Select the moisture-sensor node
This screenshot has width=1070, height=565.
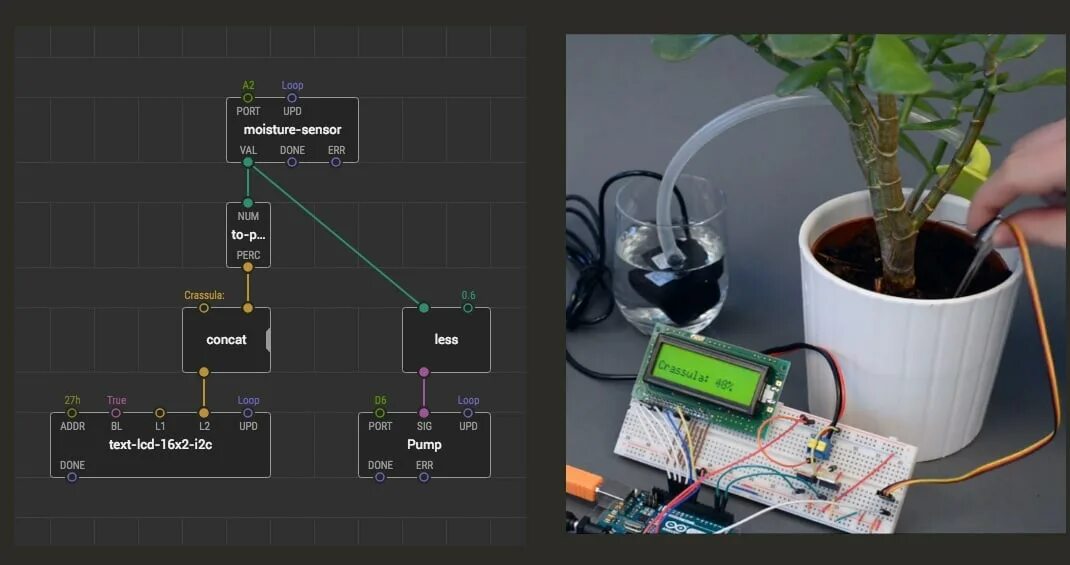(292, 130)
